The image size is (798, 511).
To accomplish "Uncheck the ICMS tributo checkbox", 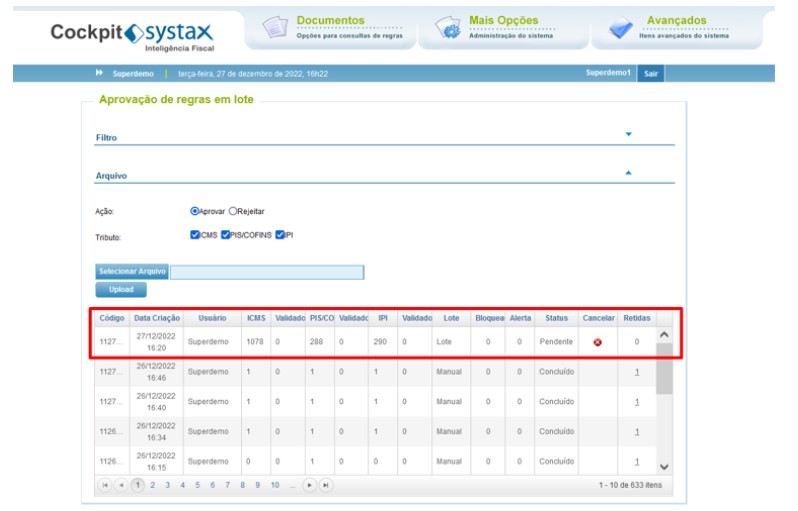I will (x=194, y=235).
